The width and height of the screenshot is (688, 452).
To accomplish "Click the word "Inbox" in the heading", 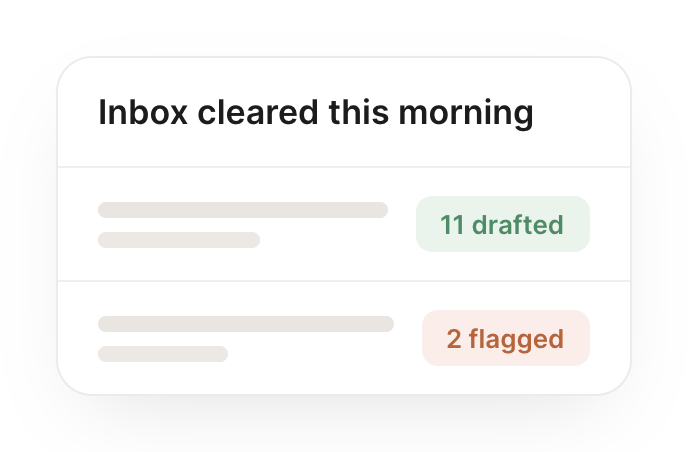I will click(x=143, y=112).
